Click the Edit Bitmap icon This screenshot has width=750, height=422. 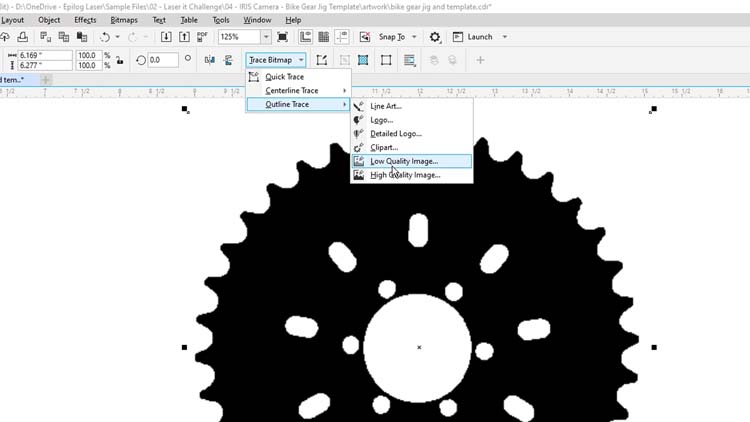pos(321,60)
